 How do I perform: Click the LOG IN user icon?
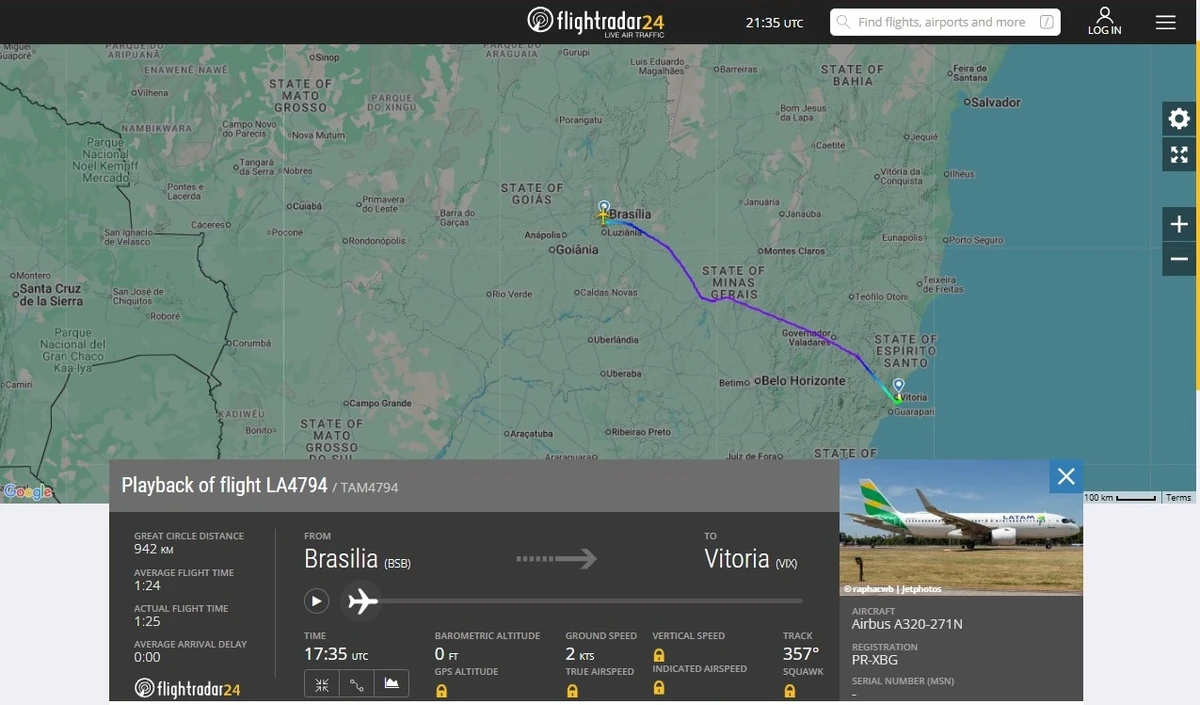tap(1104, 21)
